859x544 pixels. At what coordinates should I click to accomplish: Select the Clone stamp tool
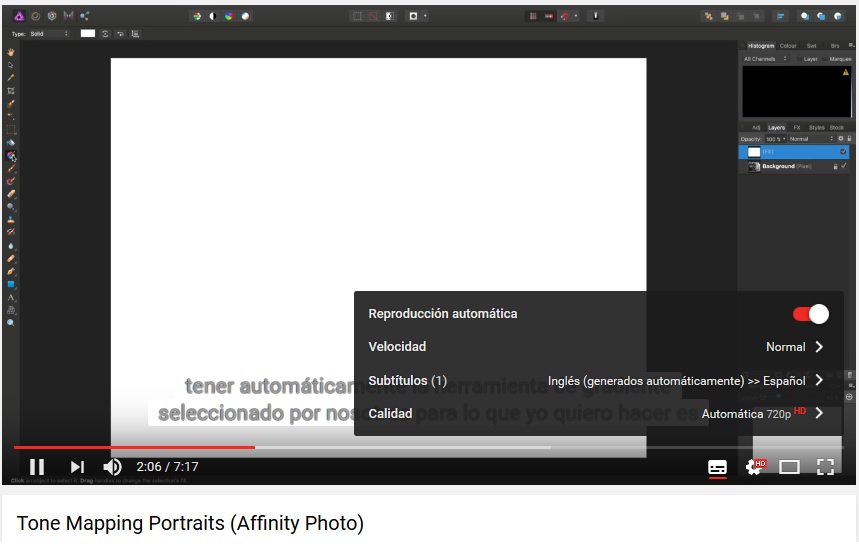point(10,220)
